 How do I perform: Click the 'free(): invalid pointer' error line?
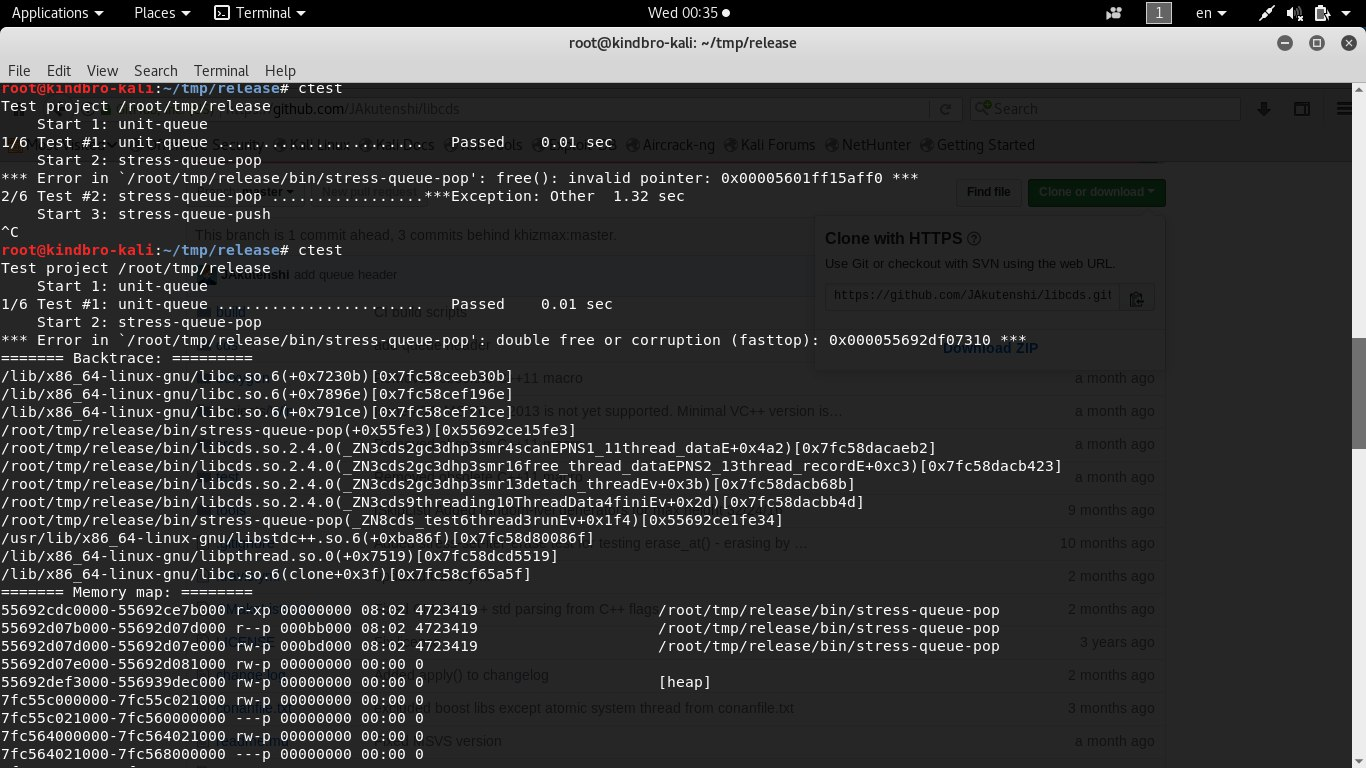pos(460,178)
